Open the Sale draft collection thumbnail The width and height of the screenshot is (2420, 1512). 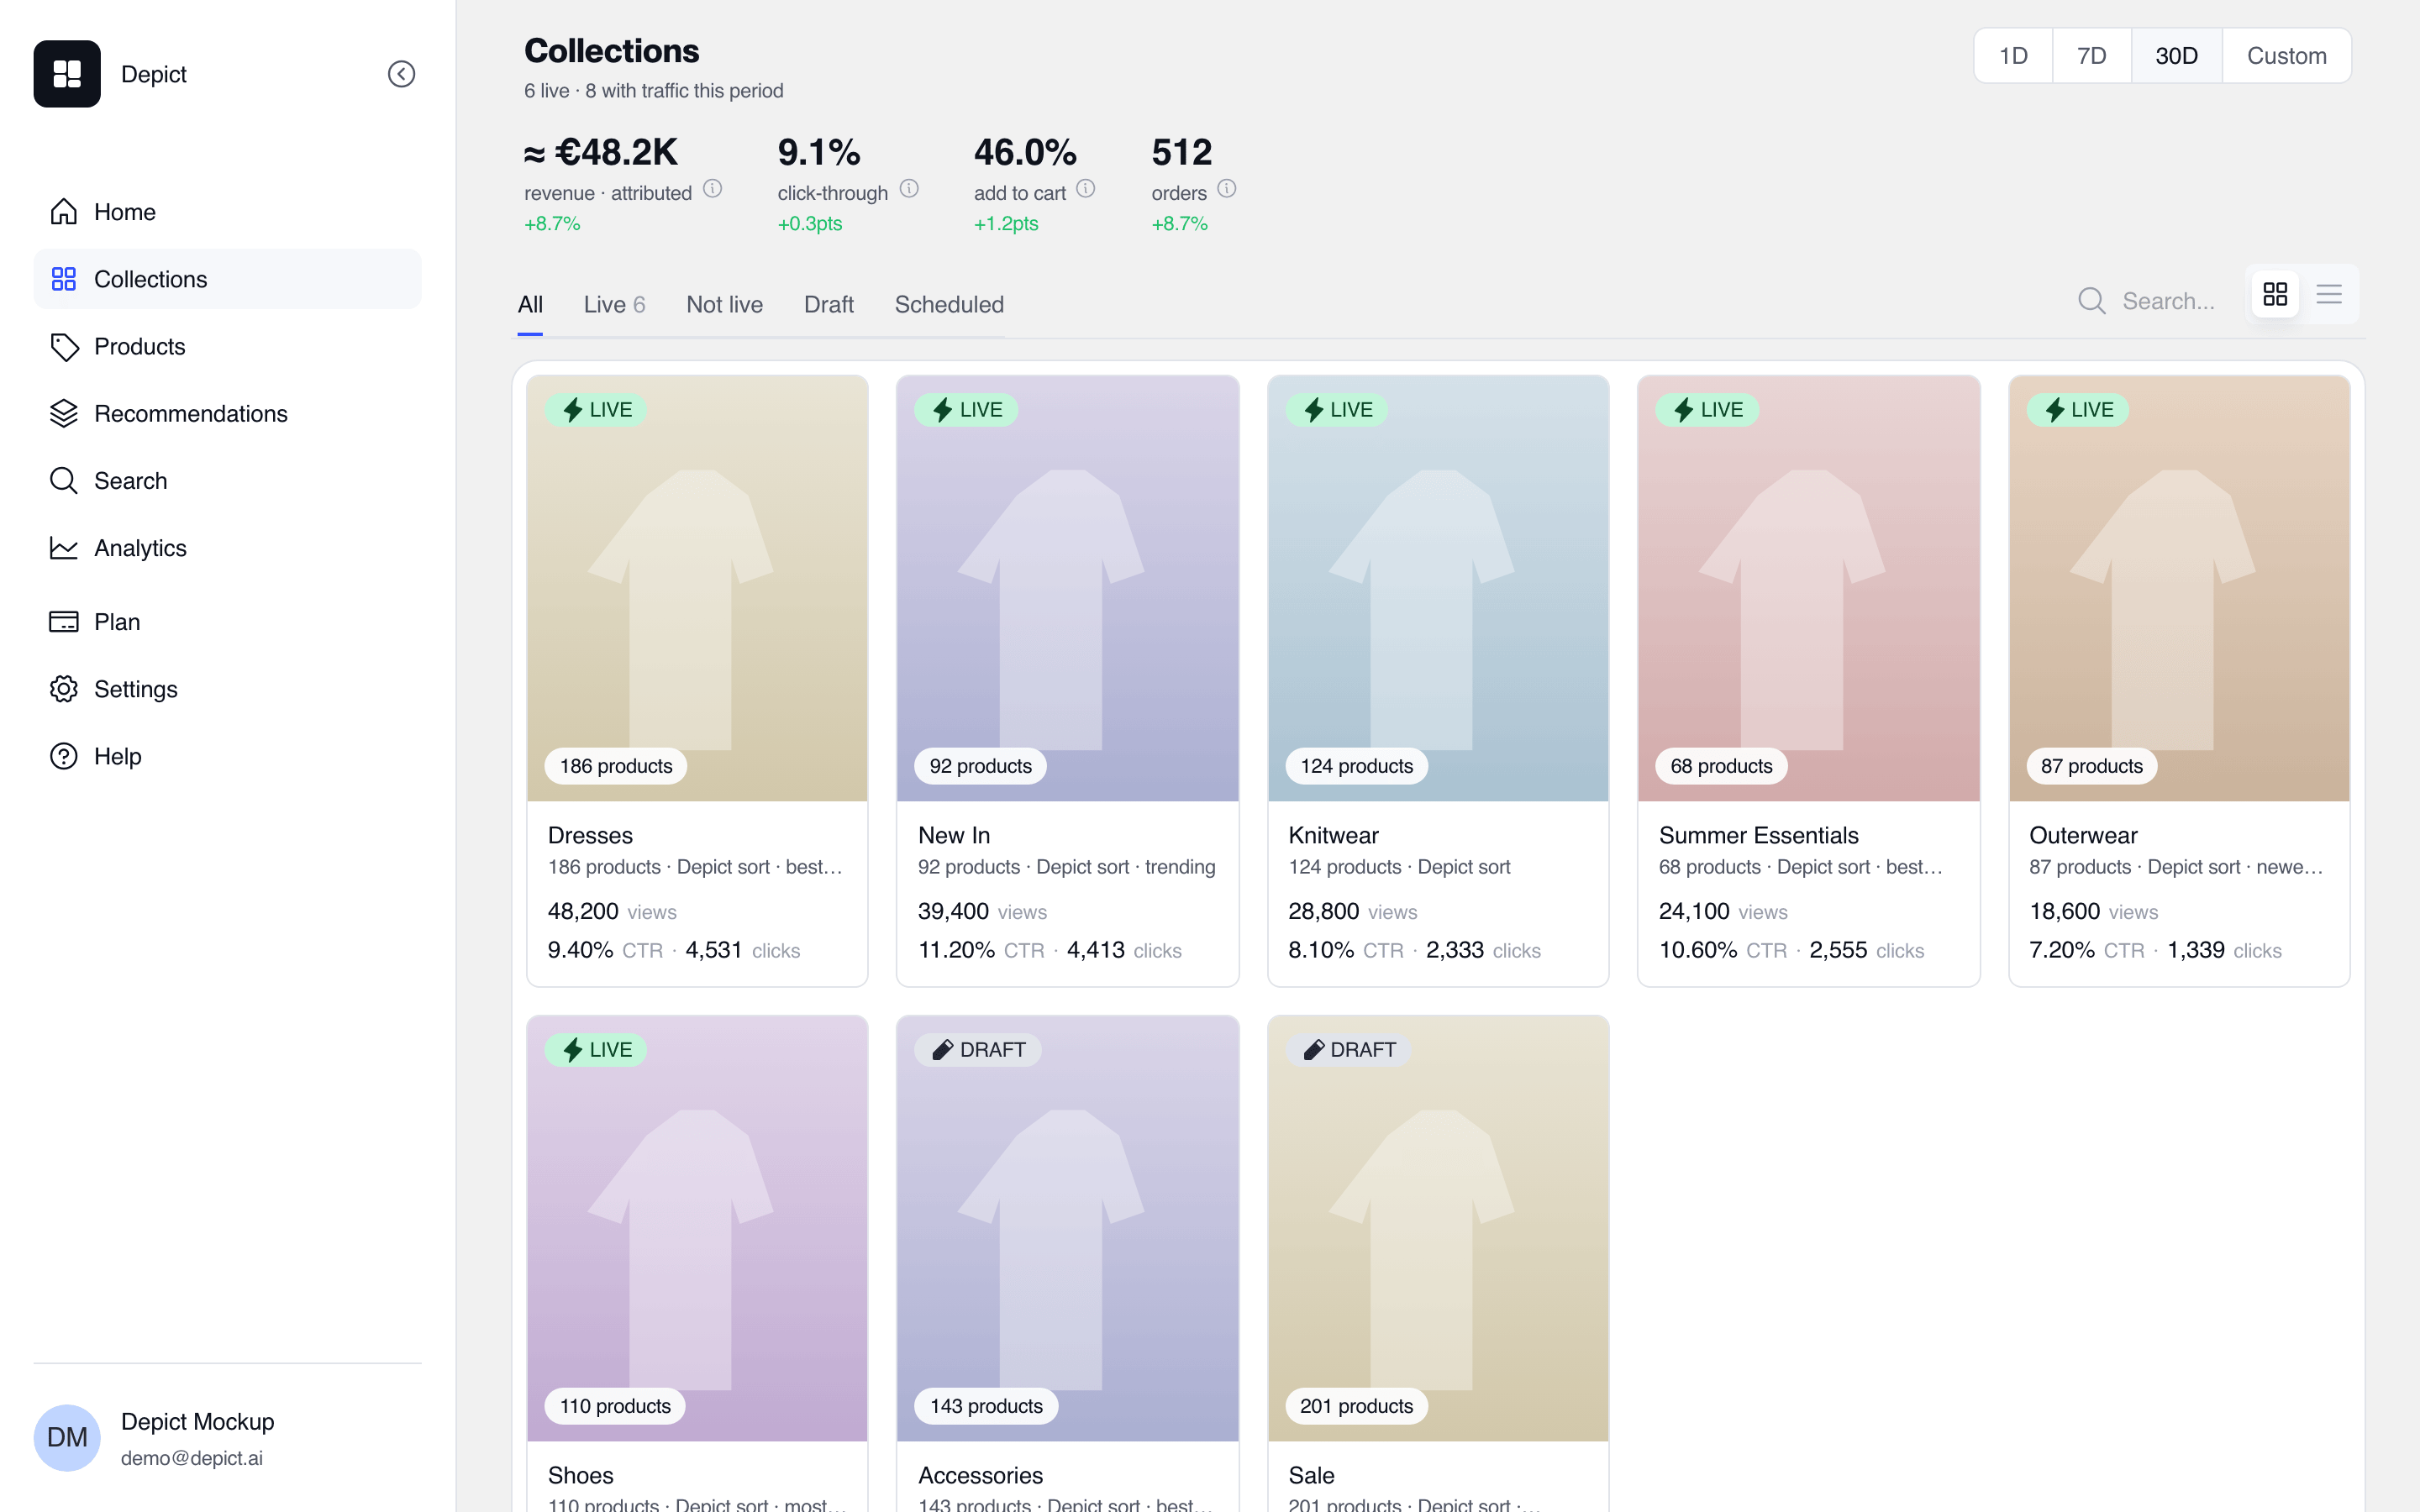tap(1438, 1228)
